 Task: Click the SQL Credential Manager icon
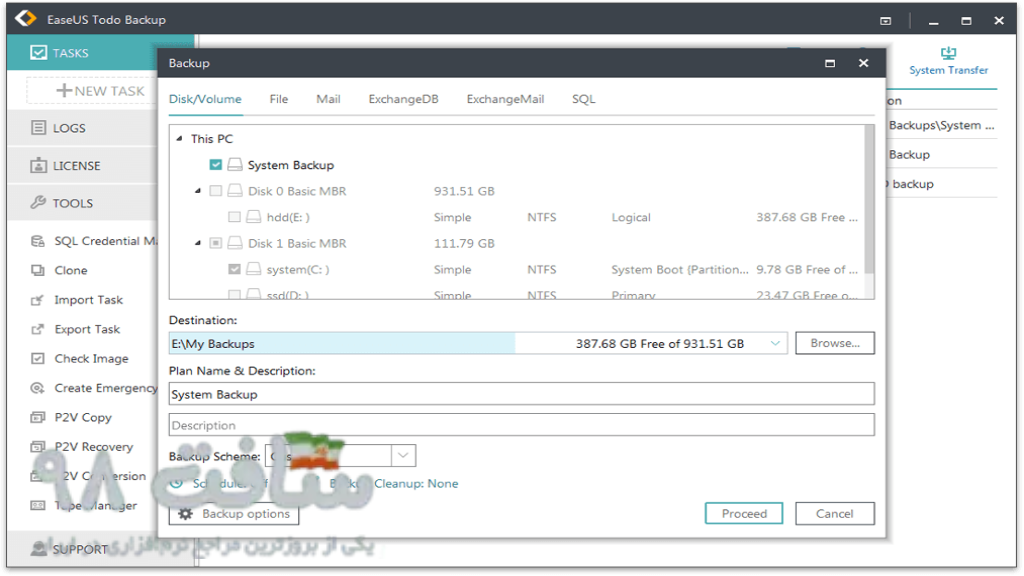38,241
